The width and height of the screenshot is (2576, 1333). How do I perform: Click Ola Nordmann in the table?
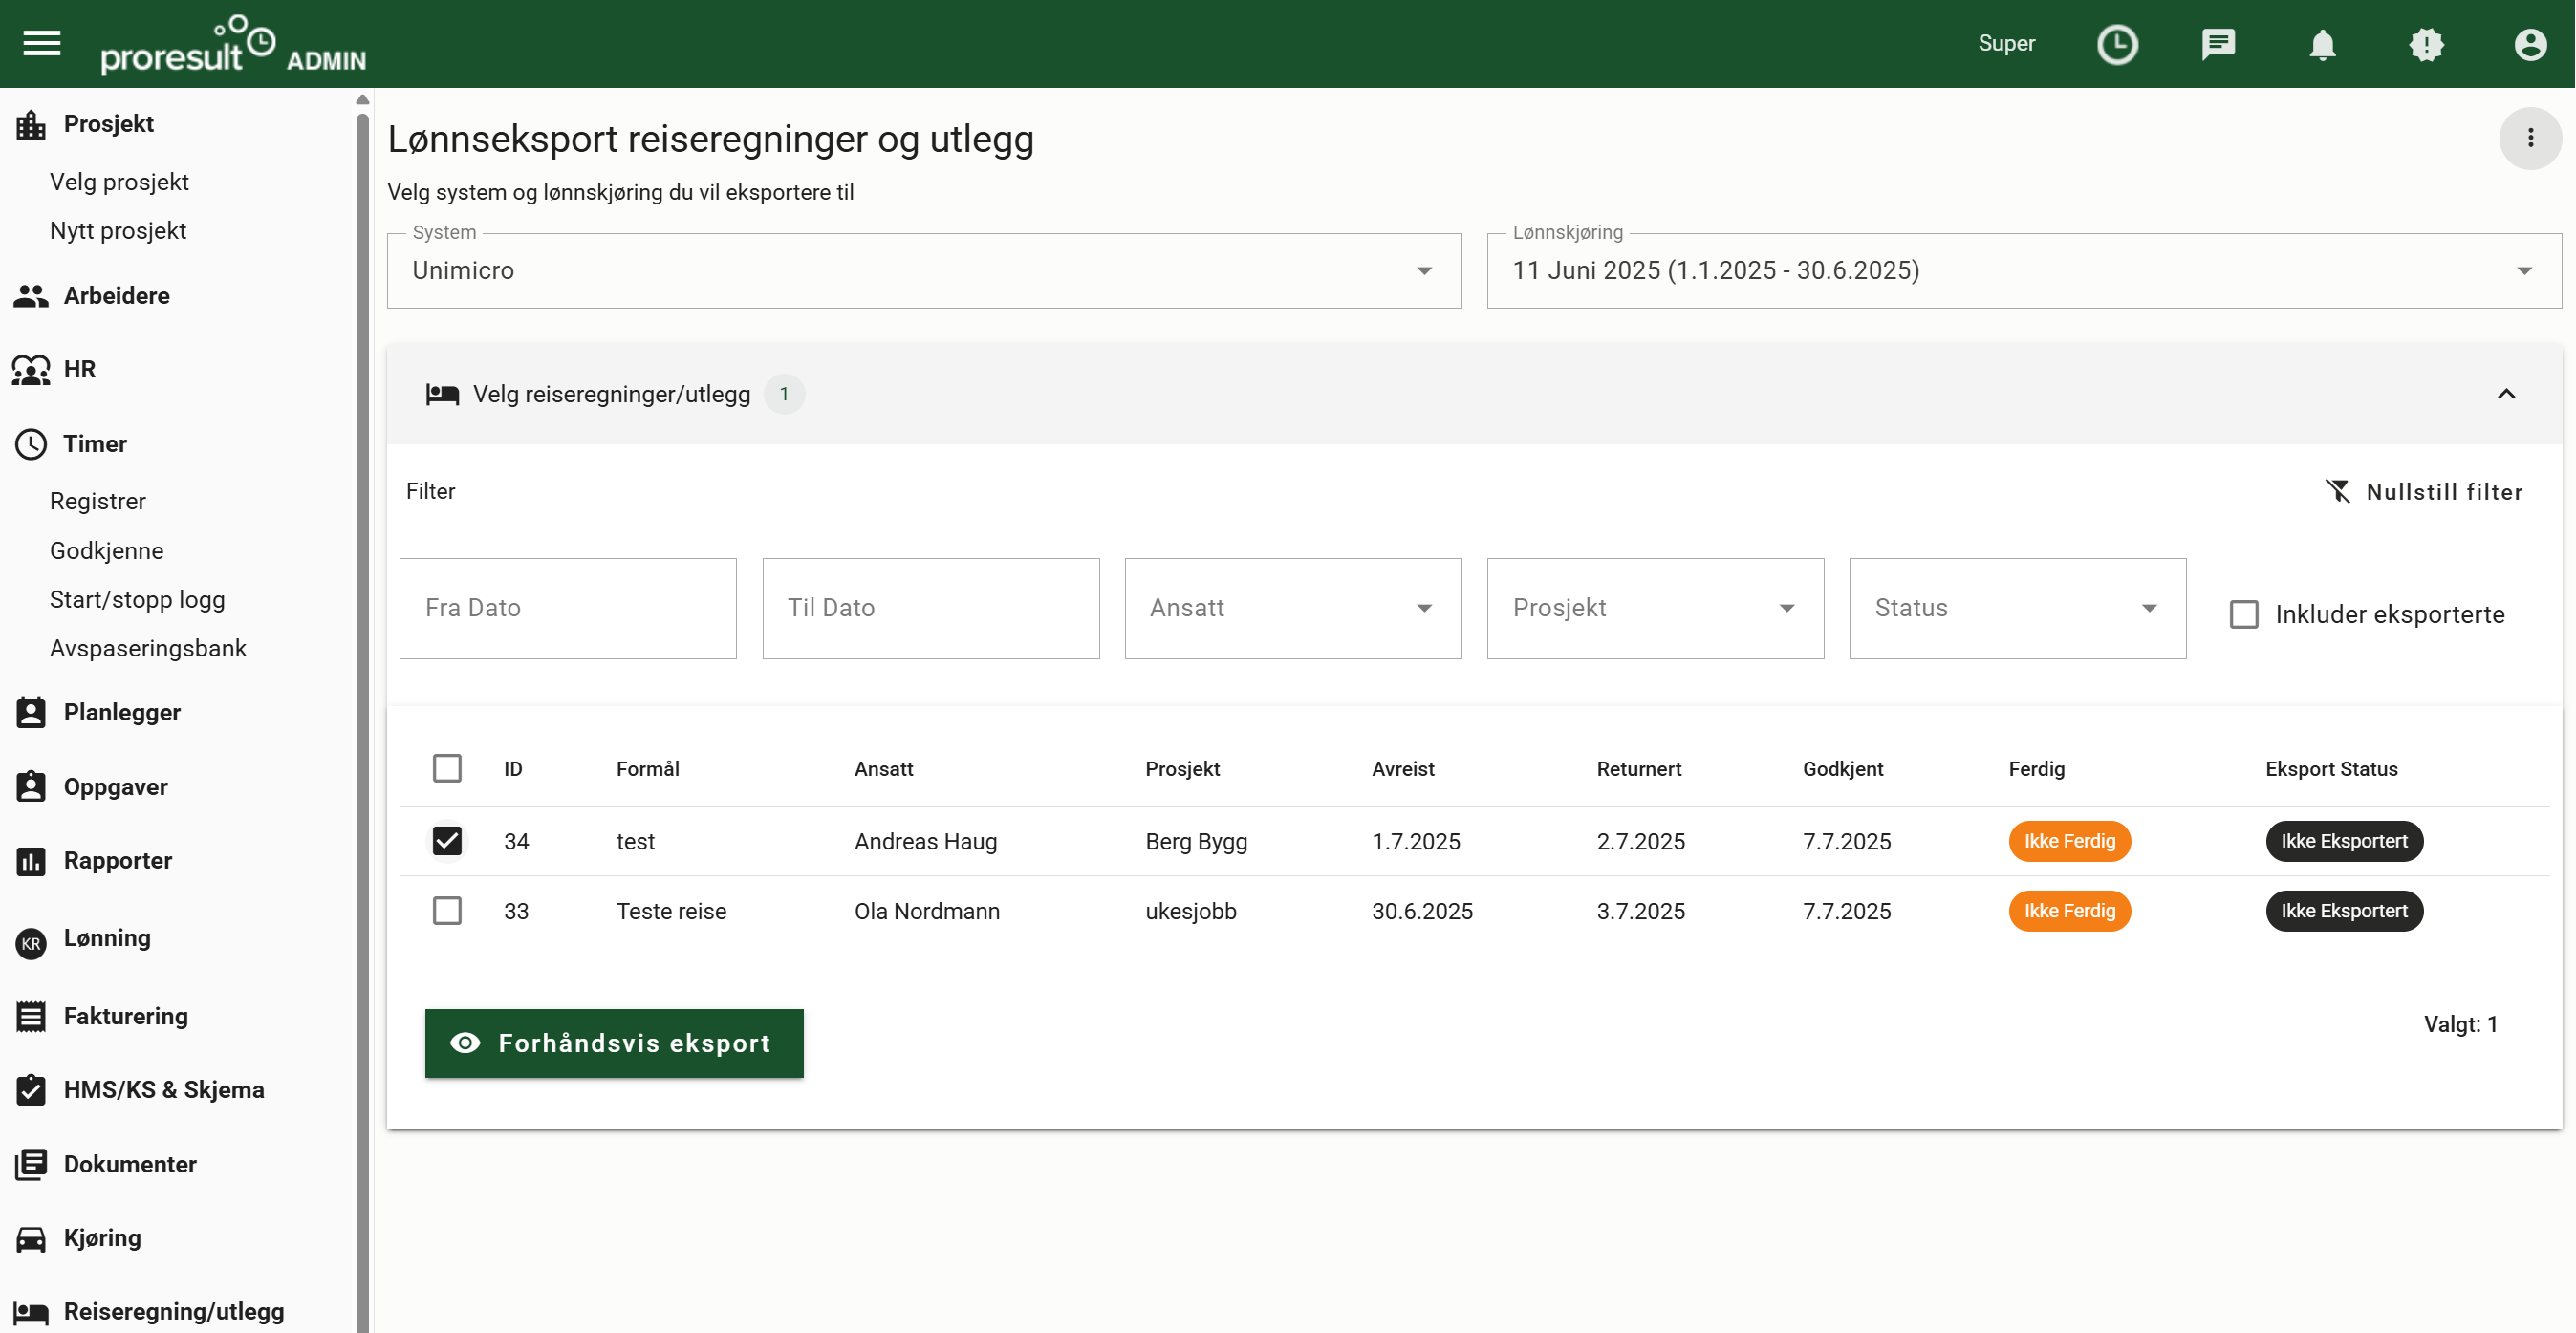coord(927,911)
